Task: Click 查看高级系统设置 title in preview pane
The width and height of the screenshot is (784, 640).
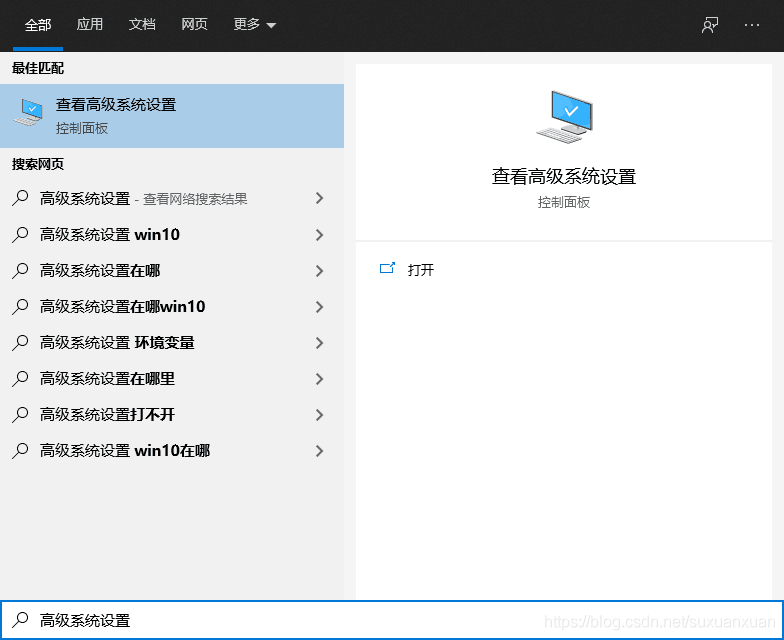Action: coord(564,176)
